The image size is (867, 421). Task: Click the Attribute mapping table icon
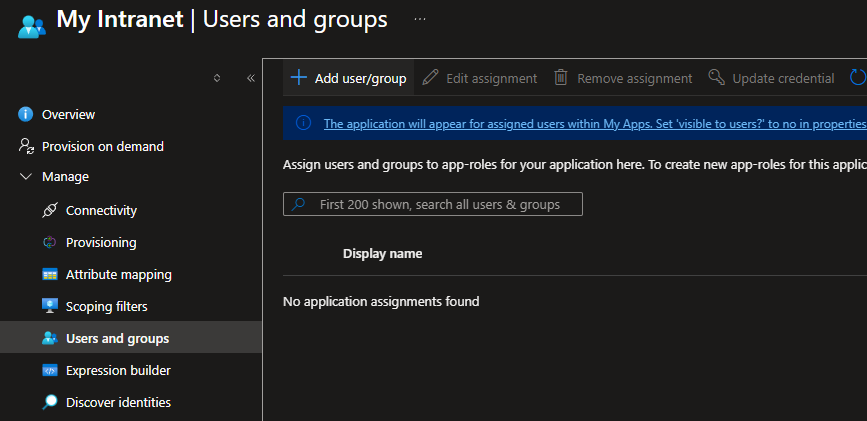tap(50, 275)
